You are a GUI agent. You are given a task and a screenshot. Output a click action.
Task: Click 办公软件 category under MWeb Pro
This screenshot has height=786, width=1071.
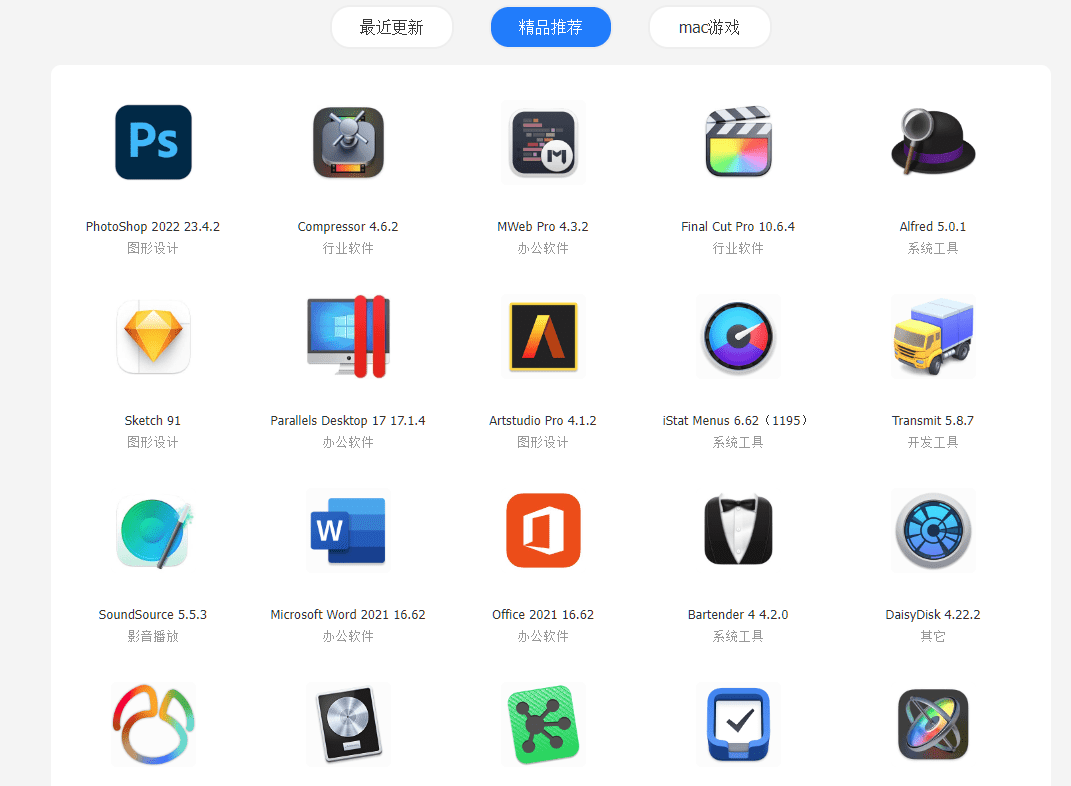pos(543,249)
